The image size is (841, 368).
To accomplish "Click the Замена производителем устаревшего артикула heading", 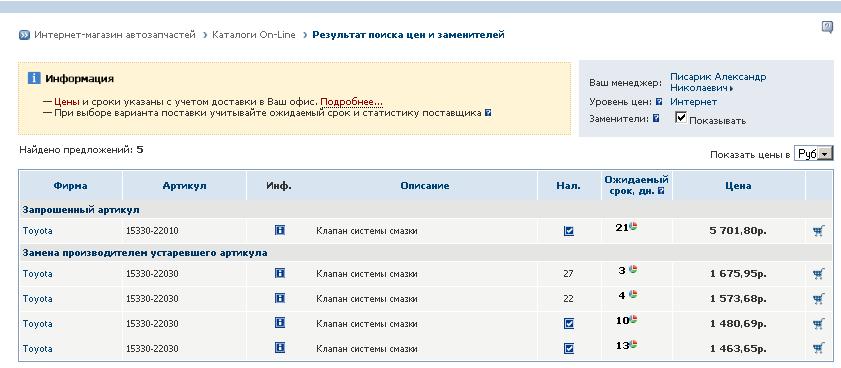I will [145, 253].
